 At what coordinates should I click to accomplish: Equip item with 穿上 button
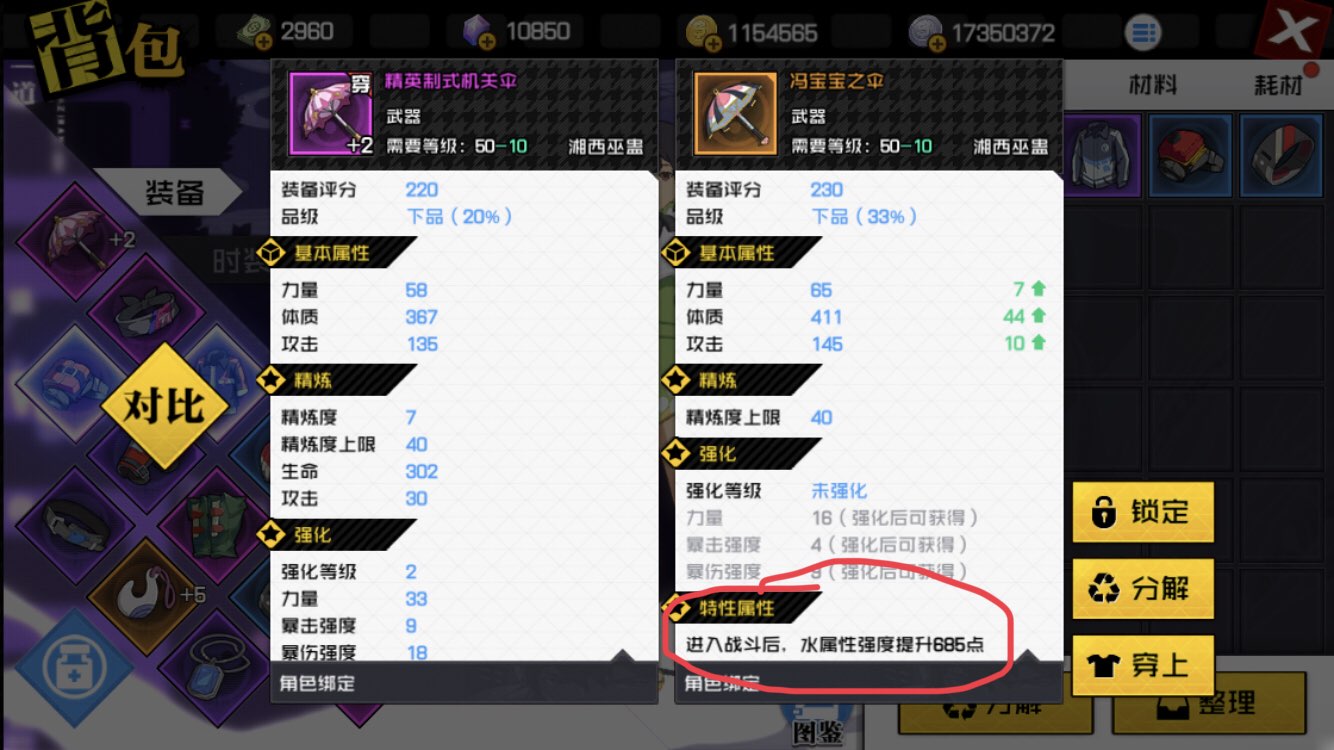(1142, 666)
